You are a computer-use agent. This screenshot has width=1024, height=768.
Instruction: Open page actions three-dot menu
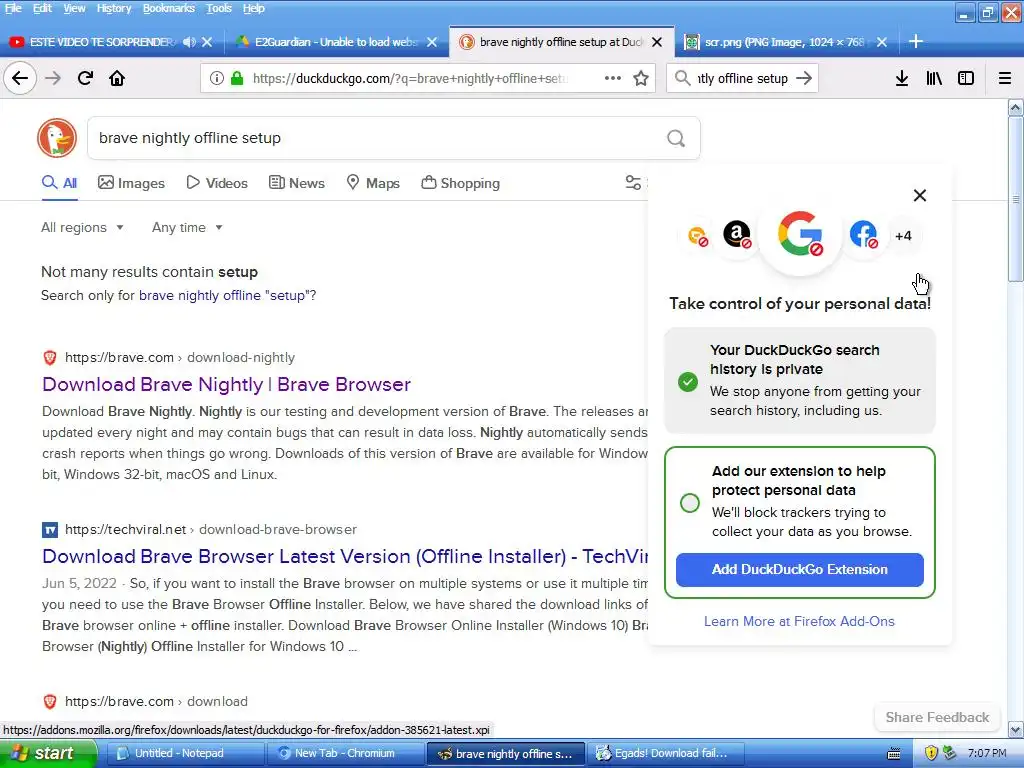613,78
